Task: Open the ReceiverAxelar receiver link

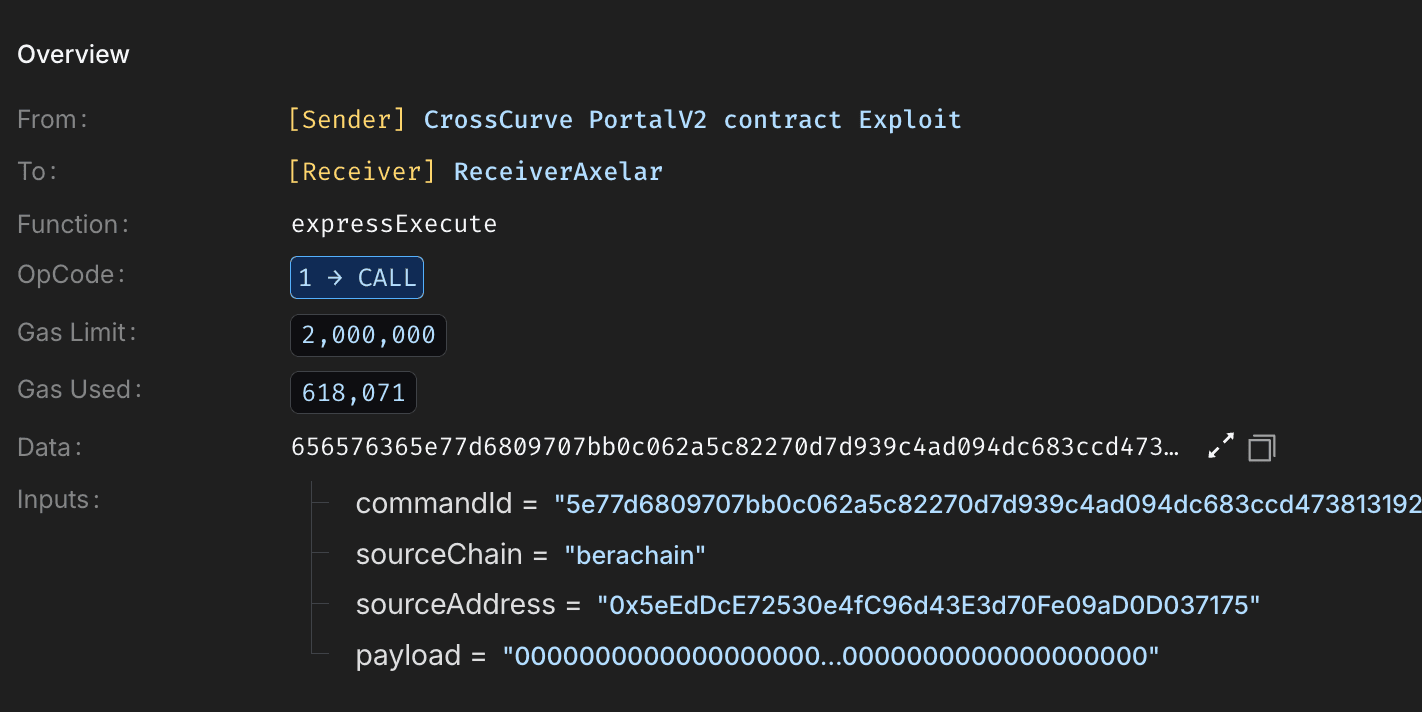Action: [557, 171]
